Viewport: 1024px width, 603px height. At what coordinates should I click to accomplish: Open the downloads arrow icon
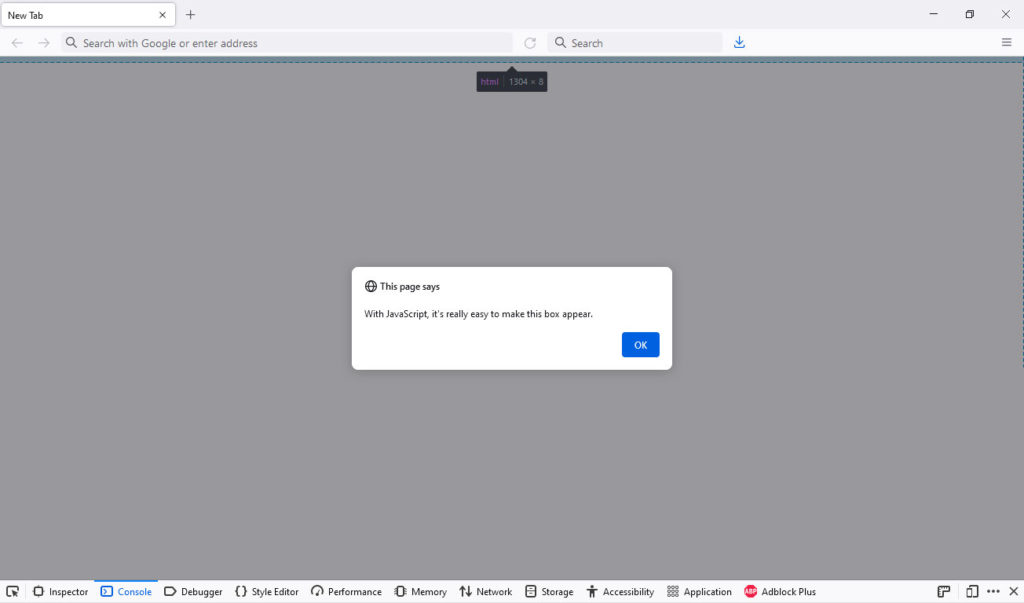[x=739, y=42]
